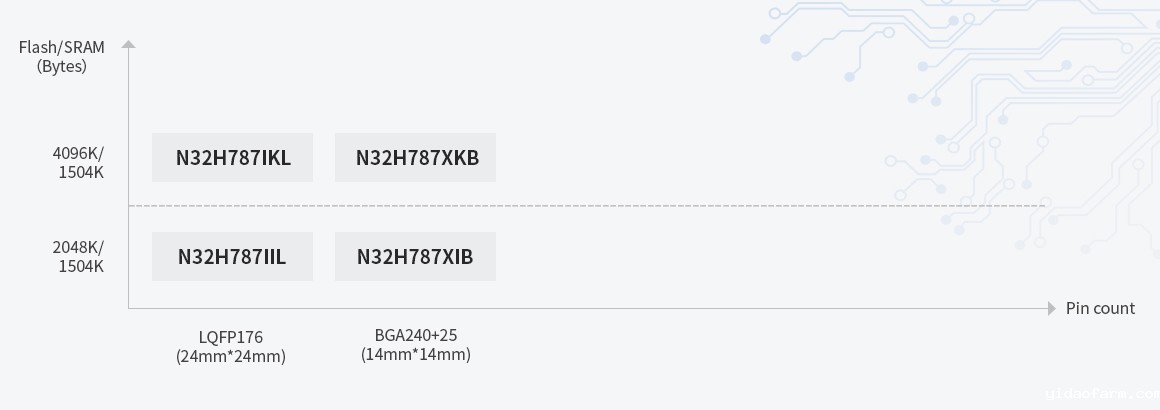Select the 4096K/1504K memory label
Viewport: 1160px width, 410px height.
tap(78, 163)
